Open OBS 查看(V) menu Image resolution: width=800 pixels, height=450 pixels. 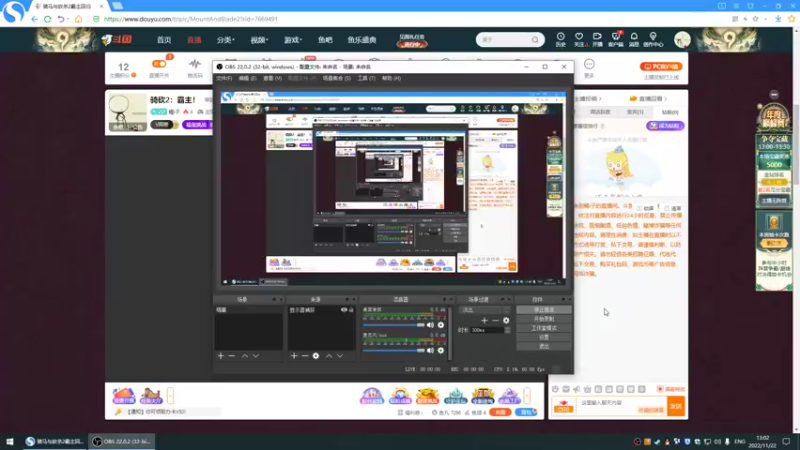pos(272,78)
